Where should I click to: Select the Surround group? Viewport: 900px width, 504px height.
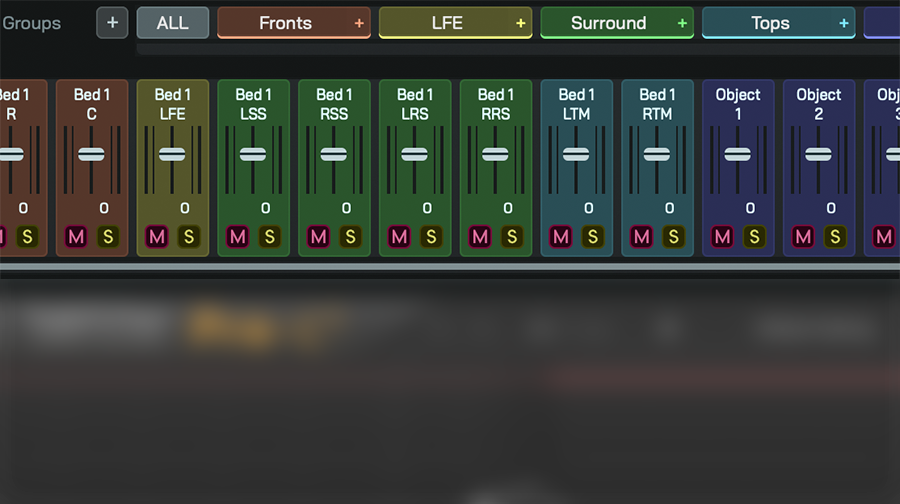[608, 23]
